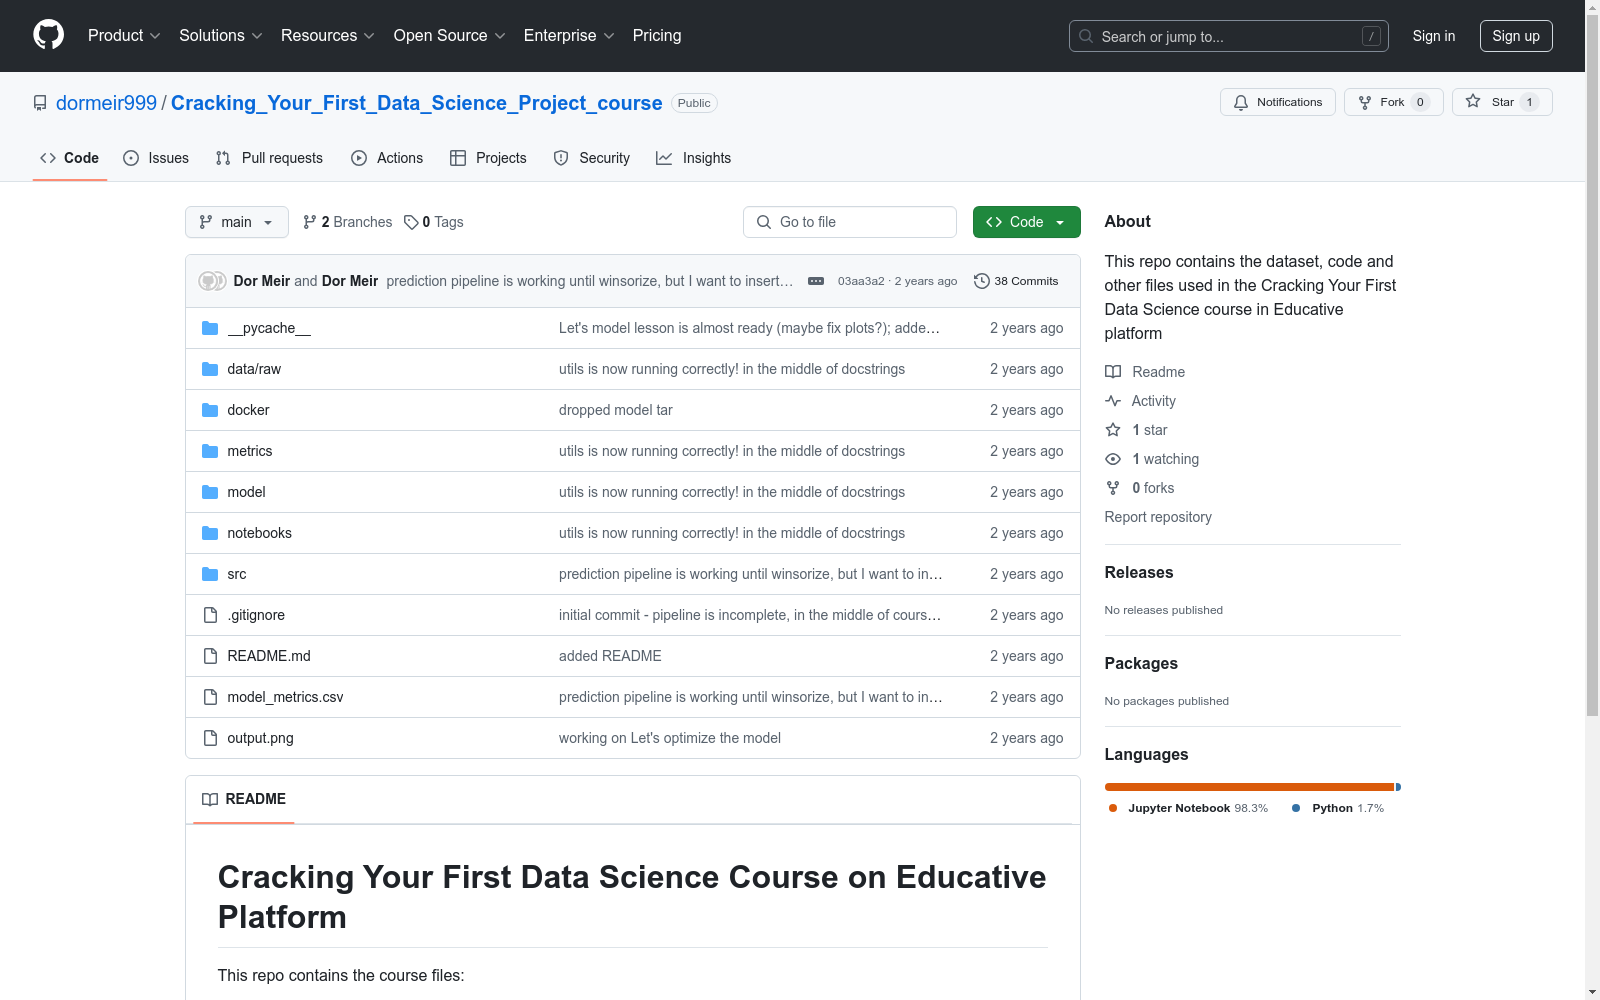
Task: Open the dormeir999 profile link
Action: (x=106, y=103)
